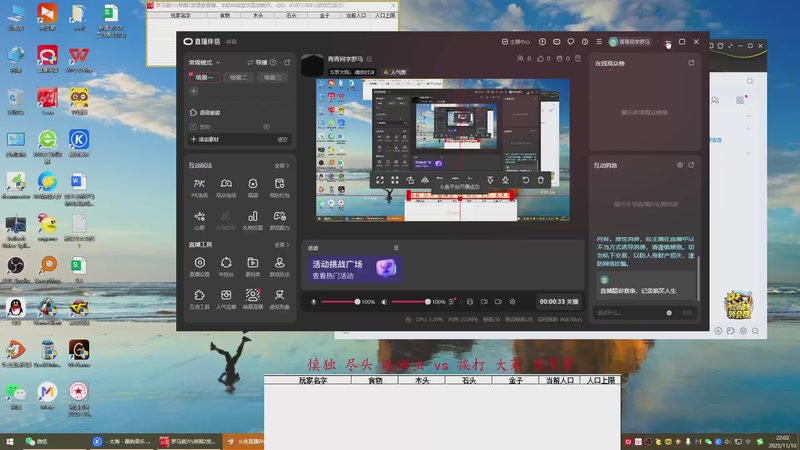Toggle the camera icon in bottom bar

[484, 302]
